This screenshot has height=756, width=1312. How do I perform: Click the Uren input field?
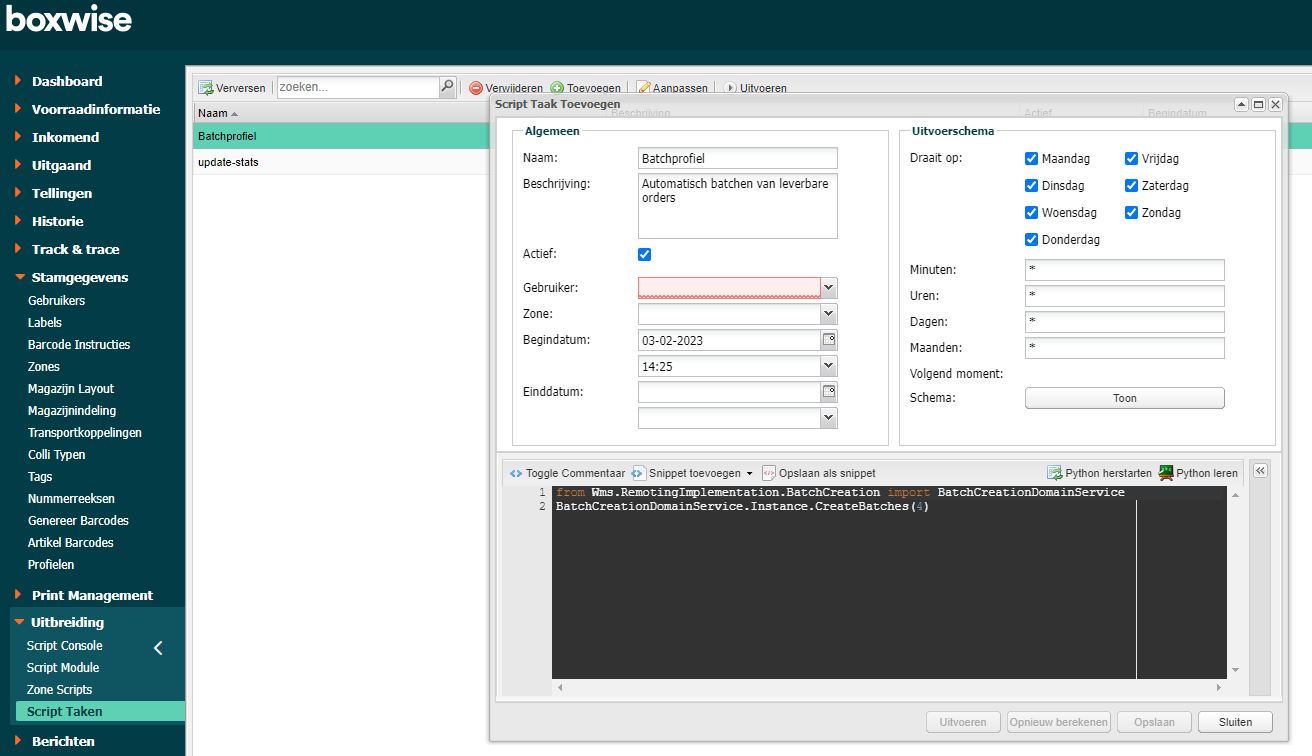[1124, 296]
